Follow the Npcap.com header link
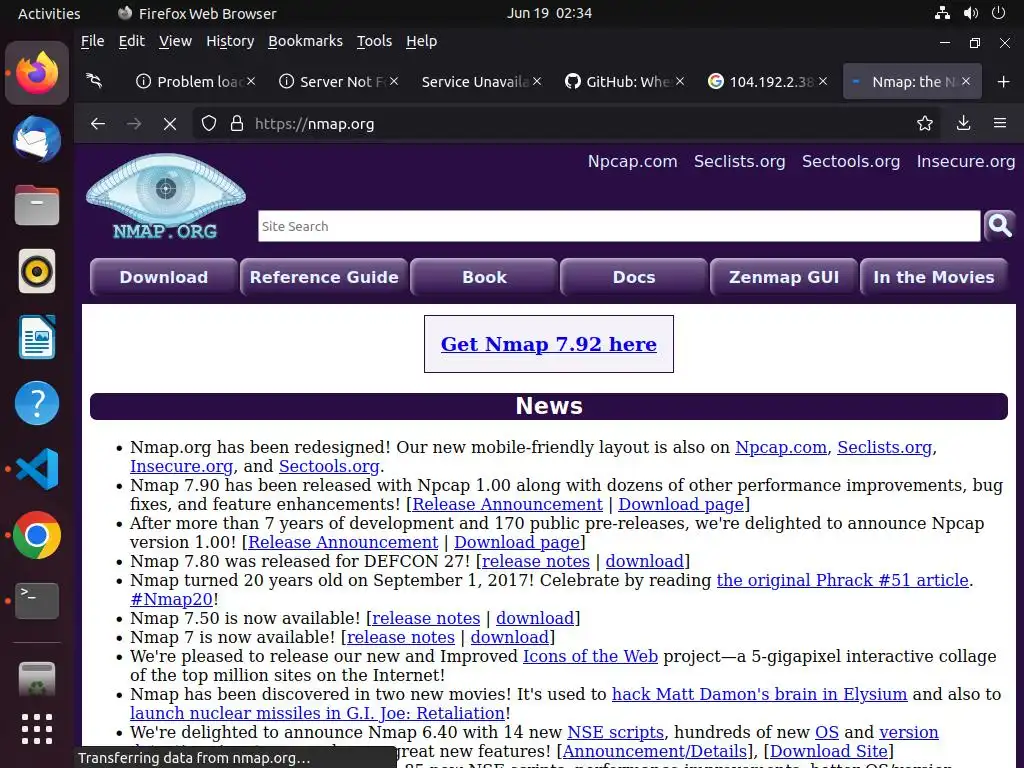1024x768 pixels. tap(632, 161)
